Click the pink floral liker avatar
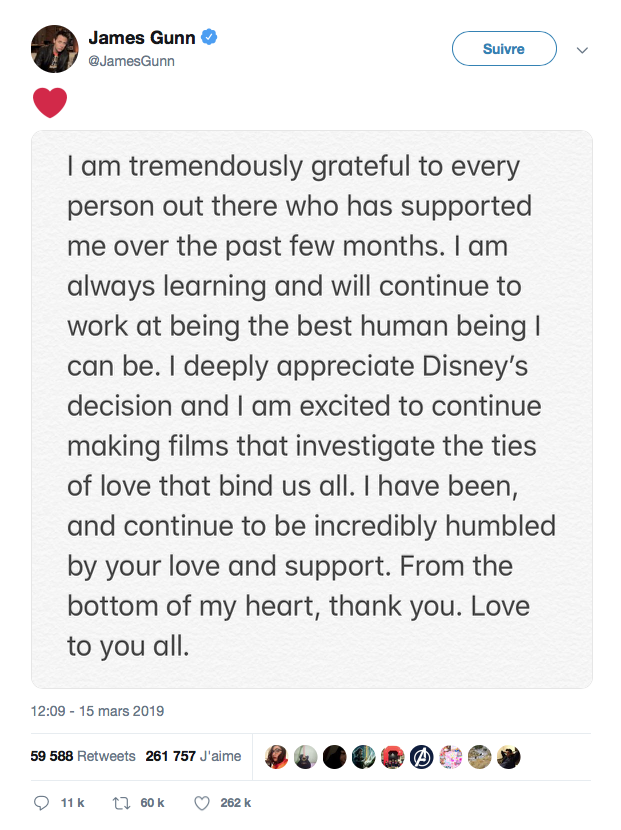 click(x=451, y=757)
